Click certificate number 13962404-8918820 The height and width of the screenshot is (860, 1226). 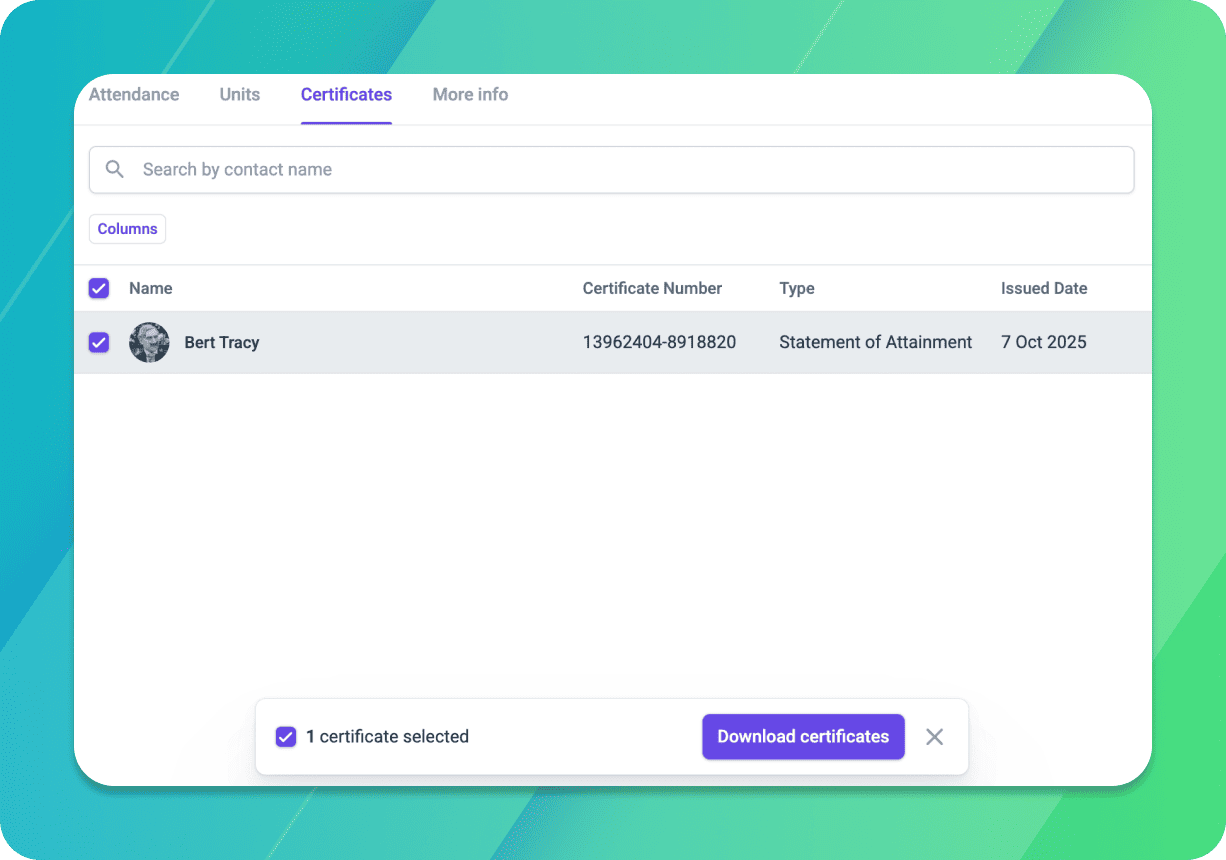tap(659, 342)
